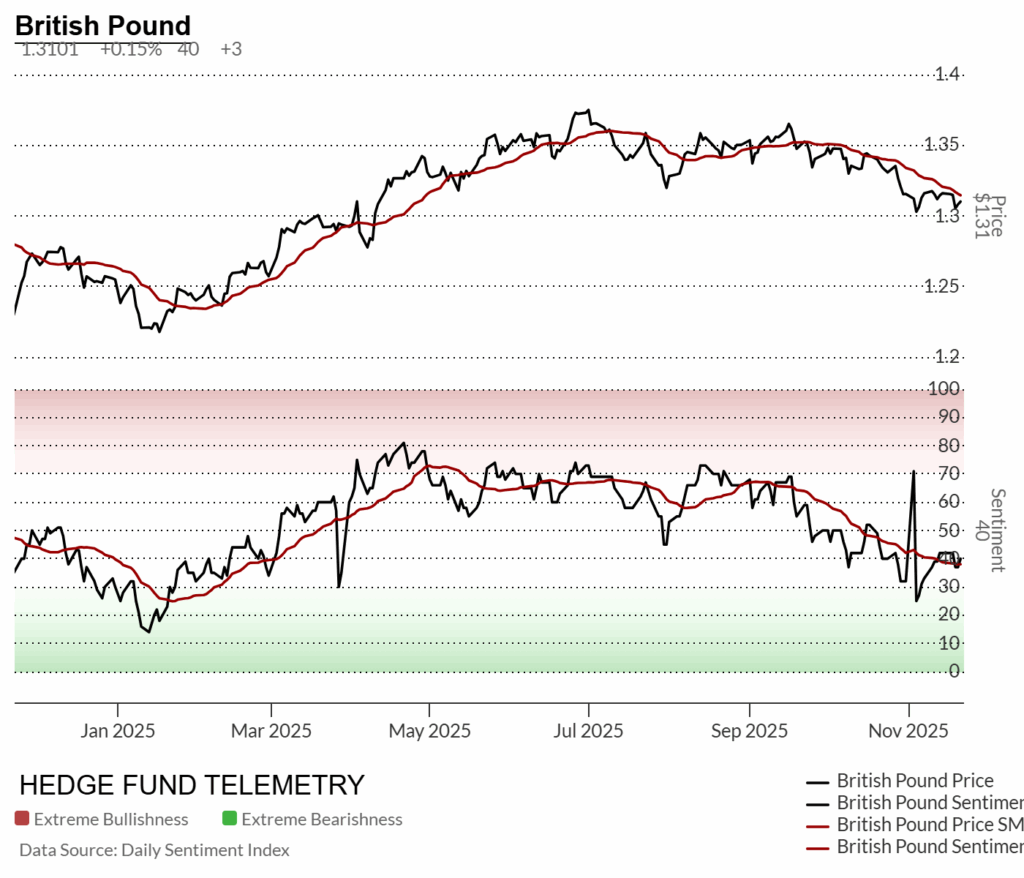Image resolution: width=1024 pixels, height=878 pixels.
Task: Click the green Extreme Bearishness square
Action: tap(229, 819)
